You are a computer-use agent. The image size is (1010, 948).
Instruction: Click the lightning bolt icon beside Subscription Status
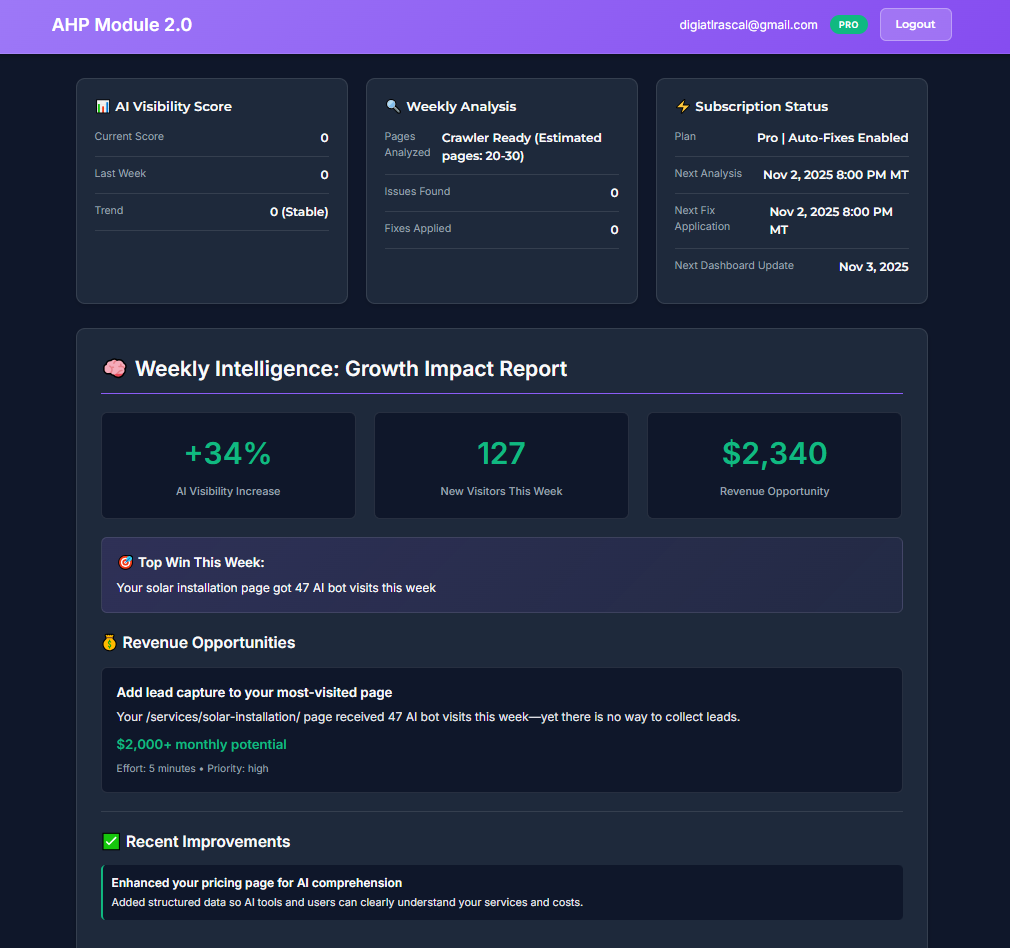tap(682, 106)
